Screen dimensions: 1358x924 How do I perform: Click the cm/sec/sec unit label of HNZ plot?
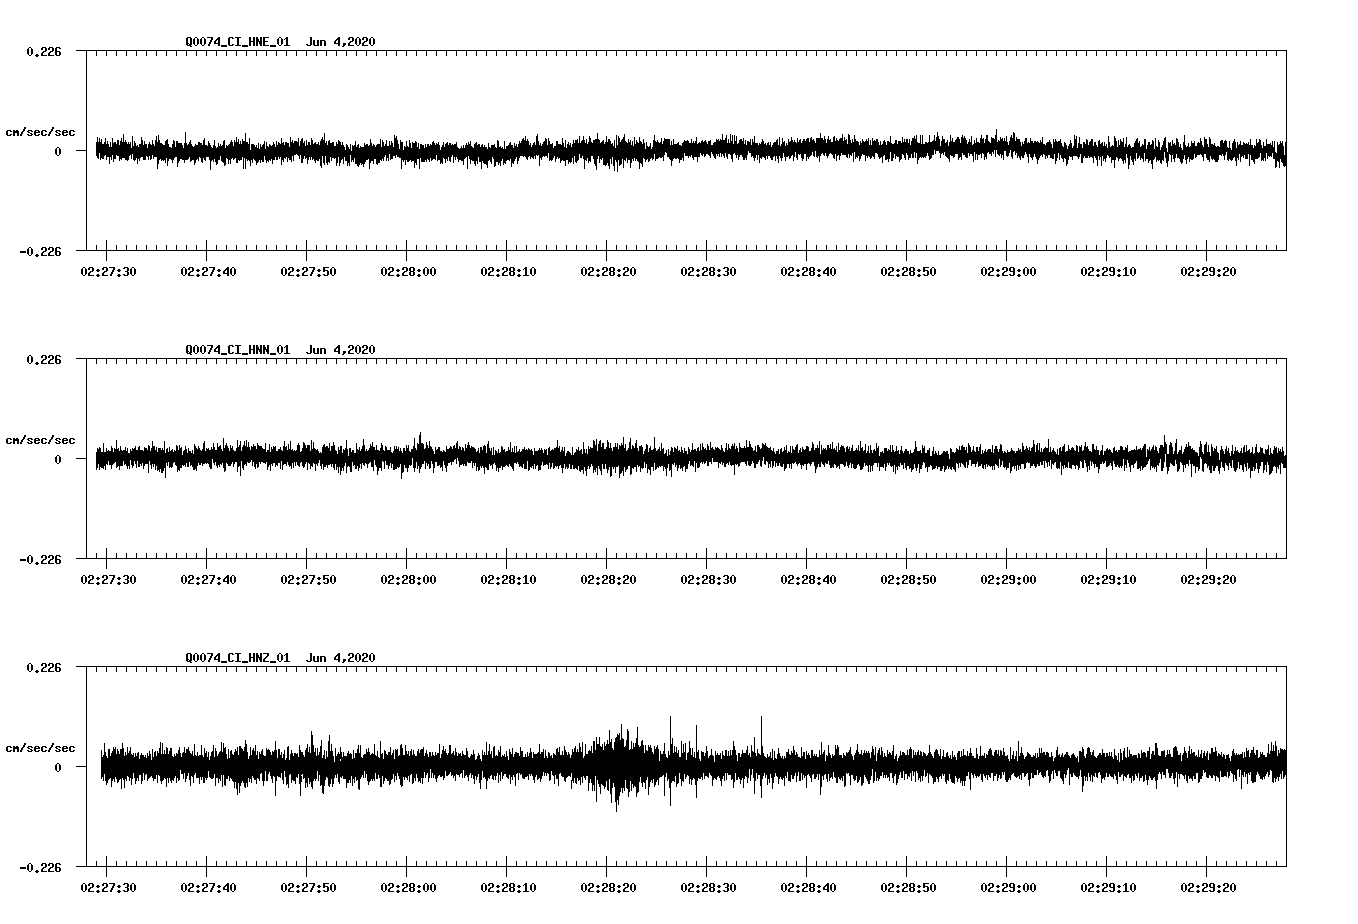click(41, 748)
